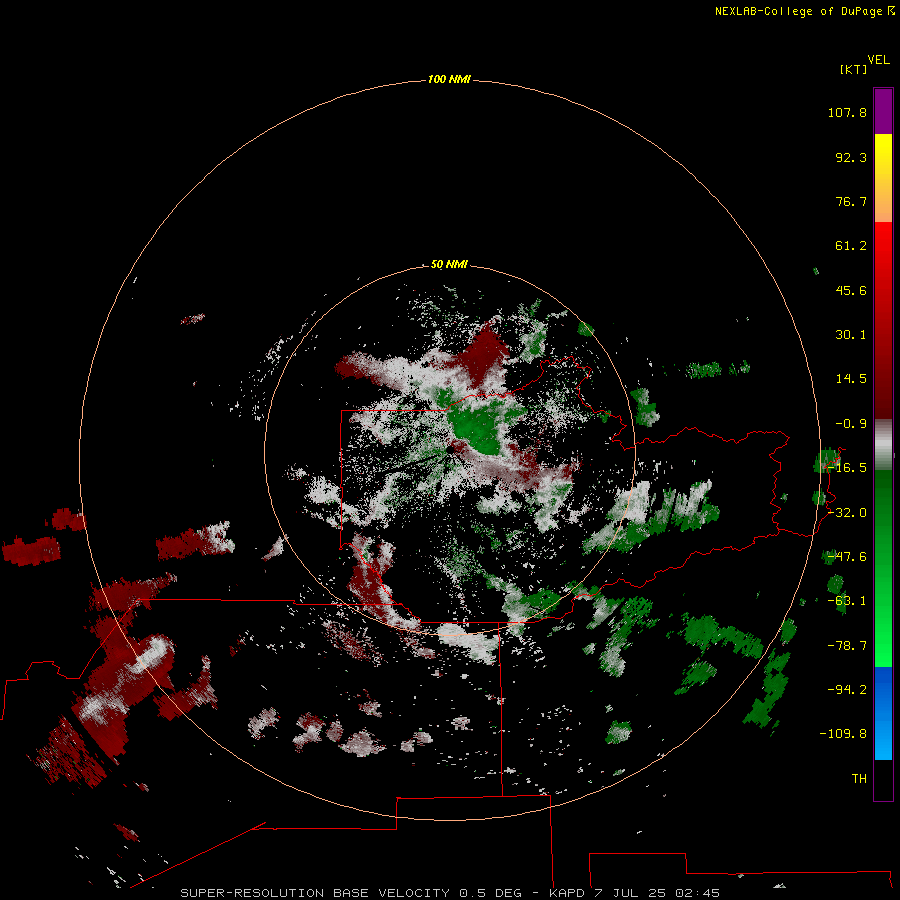Click the [KT] units label
The height and width of the screenshot is (900, 900).
[x=853, y=69]
